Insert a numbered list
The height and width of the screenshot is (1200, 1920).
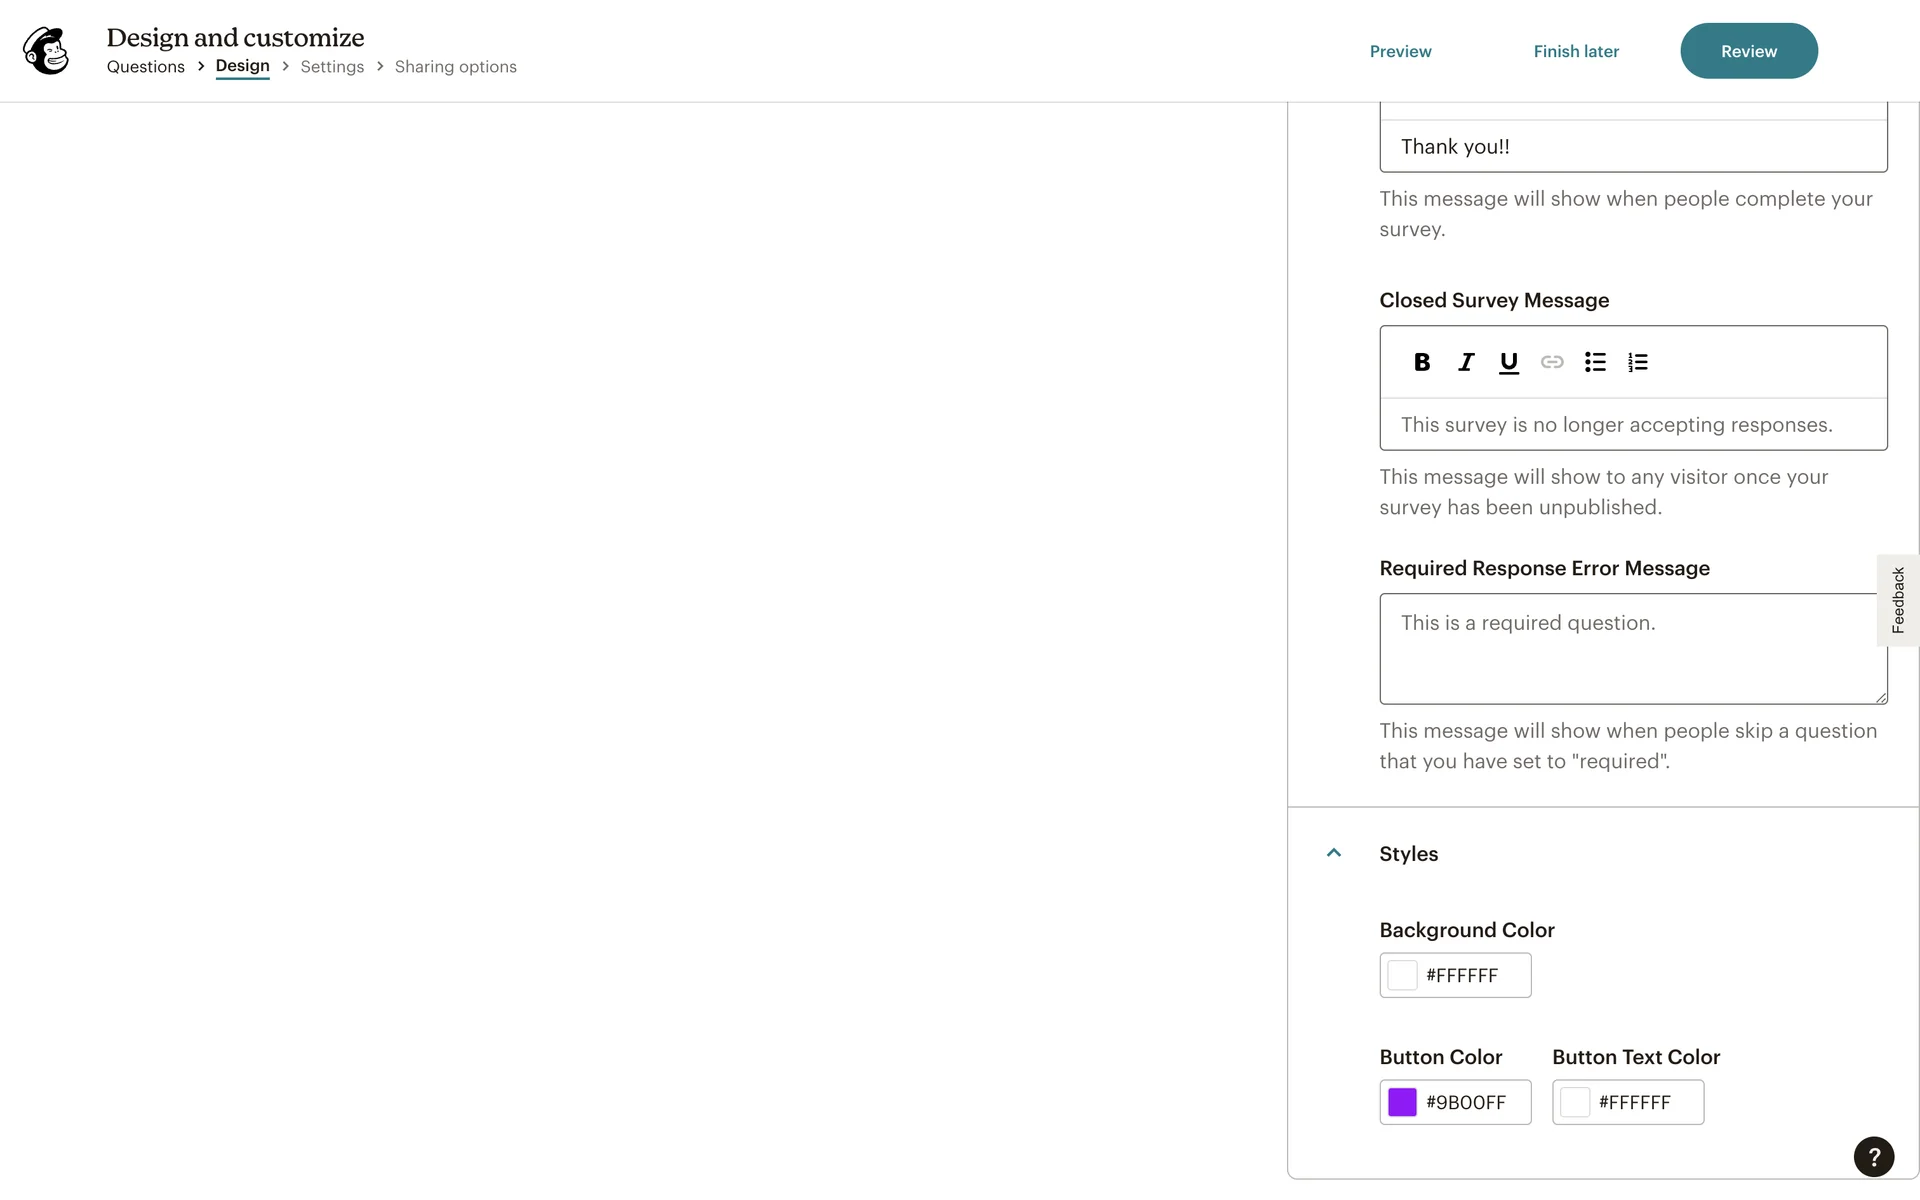[1637, 362]
